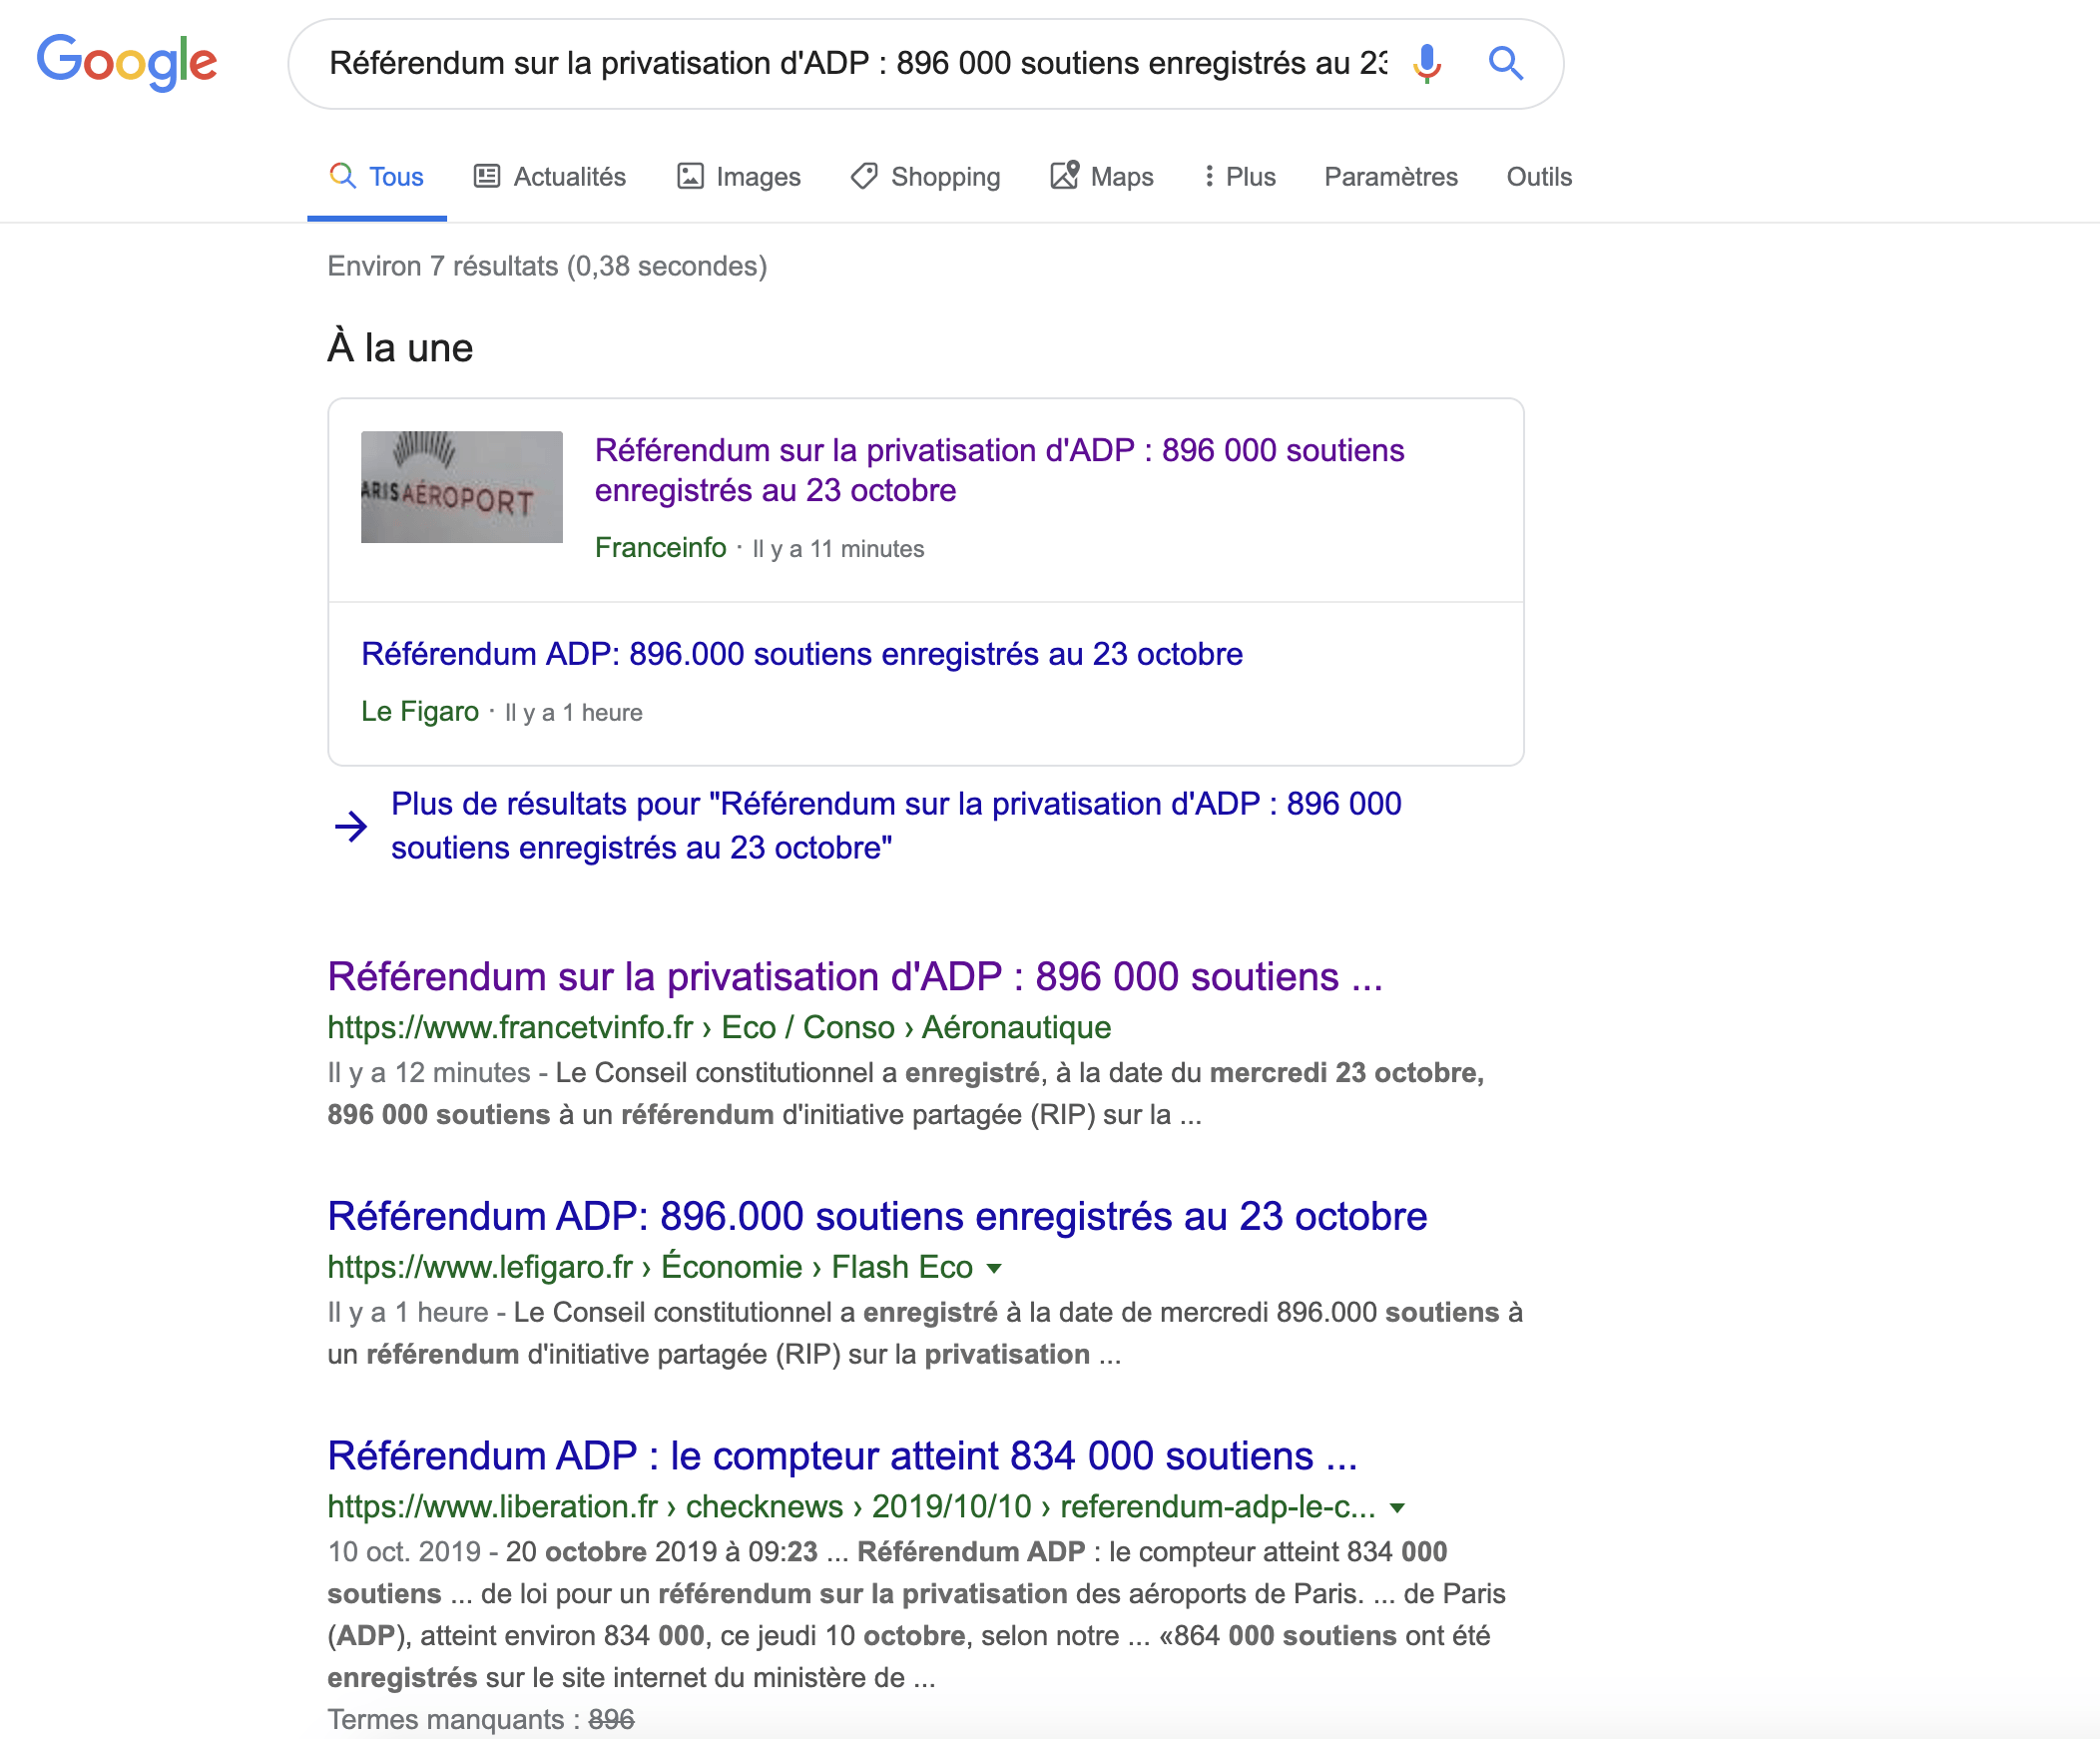The height and width of the screenshot is (1739, 2100).
Task: Expand dropdown arrow next to liberation.fr URL
Action: click(1397, 1509)
